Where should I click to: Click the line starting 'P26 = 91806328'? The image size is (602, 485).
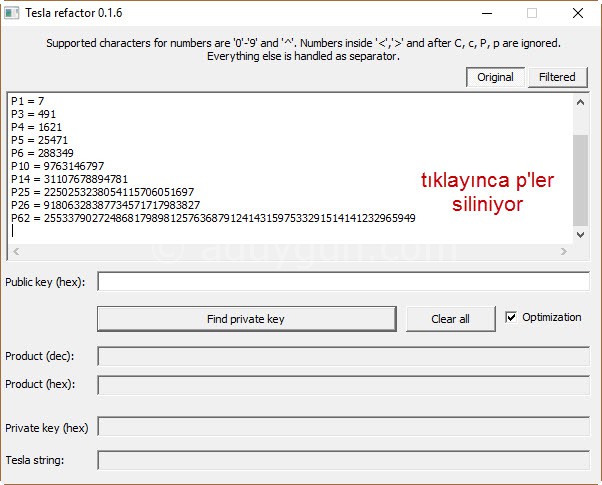[106, 205]
